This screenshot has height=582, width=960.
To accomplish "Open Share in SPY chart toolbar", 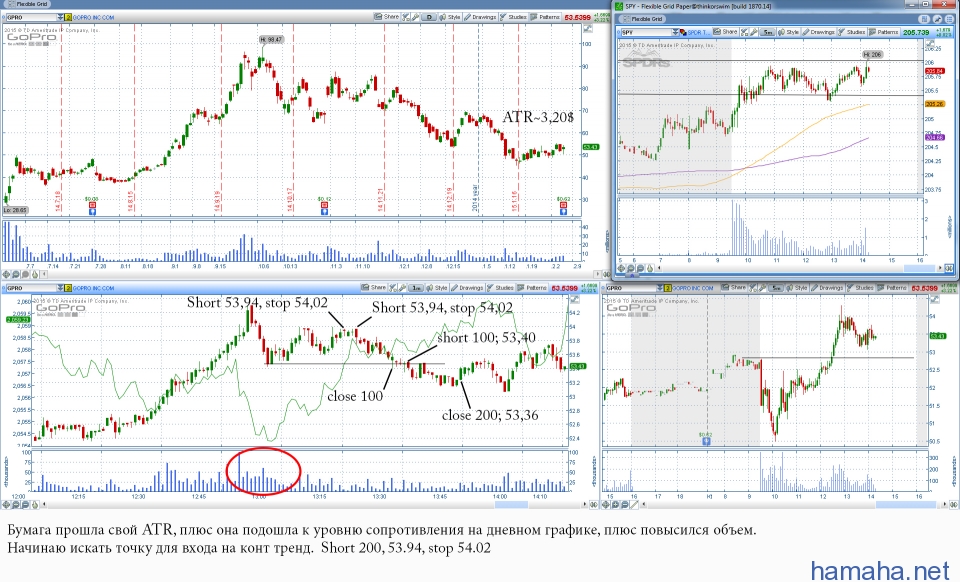I will pos(726,32).
